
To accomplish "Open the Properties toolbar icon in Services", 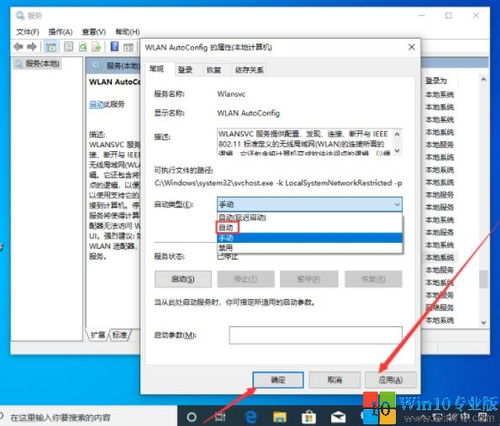I will (69, 47).
